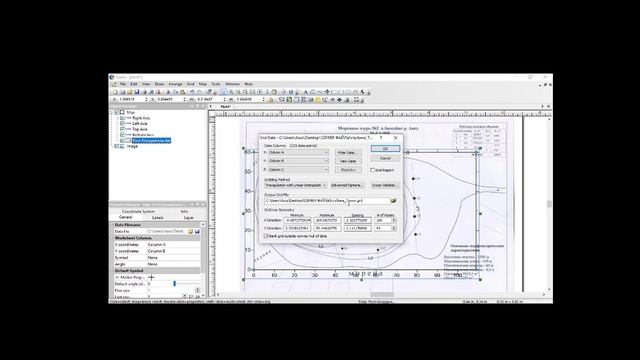Toggle Top Axis visibility checkbox

click(x=122, y=129)
